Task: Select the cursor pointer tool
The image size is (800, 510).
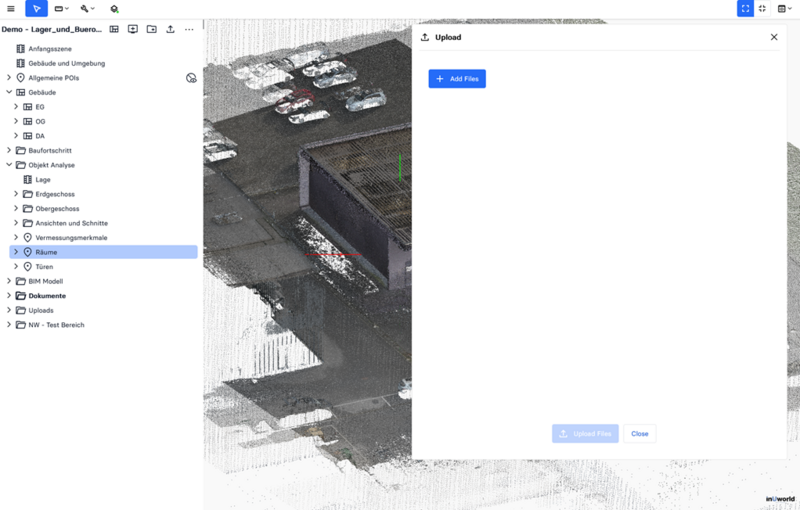Action: (36, 8)
